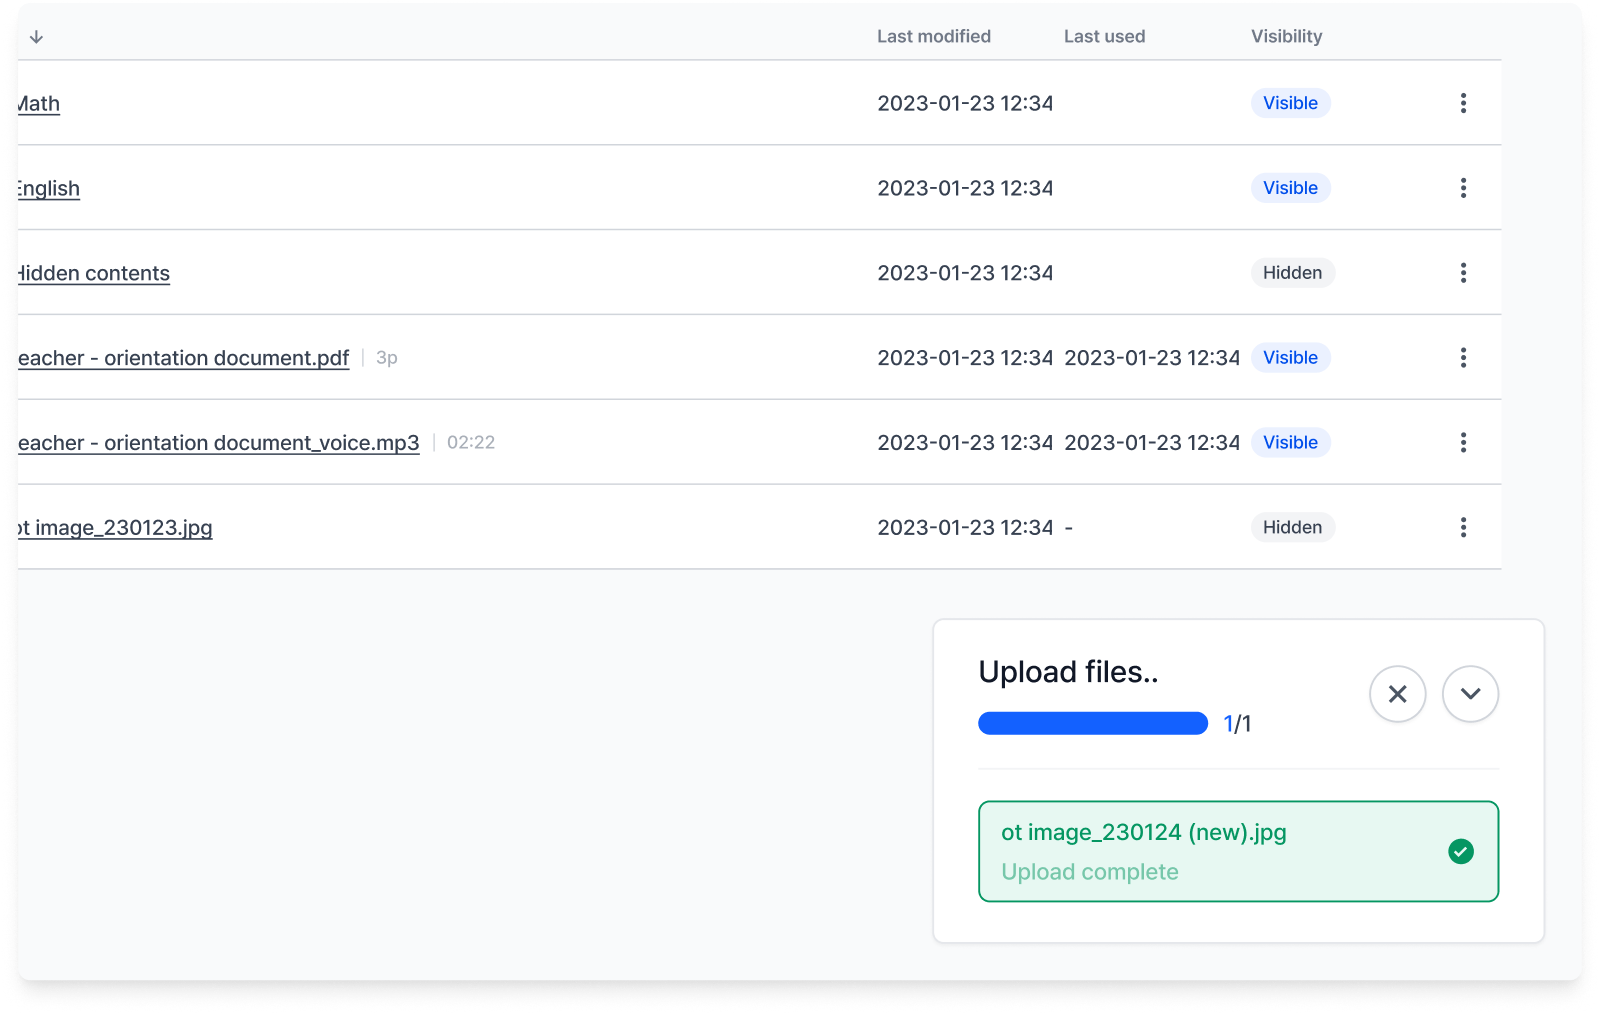This screenshot has height=1014, width=1600.
Task: Open more options for orientation document_voice.mp3 row
Action: (x=1463, y=443)
